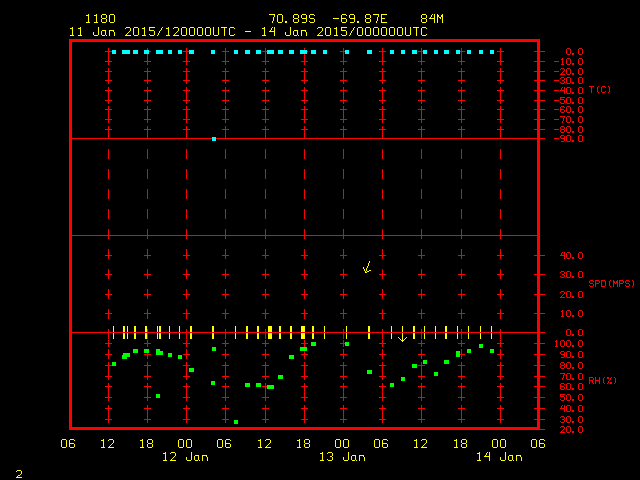
Task: Click the 40.0 wind speed tick label
Action: click(x=573, y=255)
